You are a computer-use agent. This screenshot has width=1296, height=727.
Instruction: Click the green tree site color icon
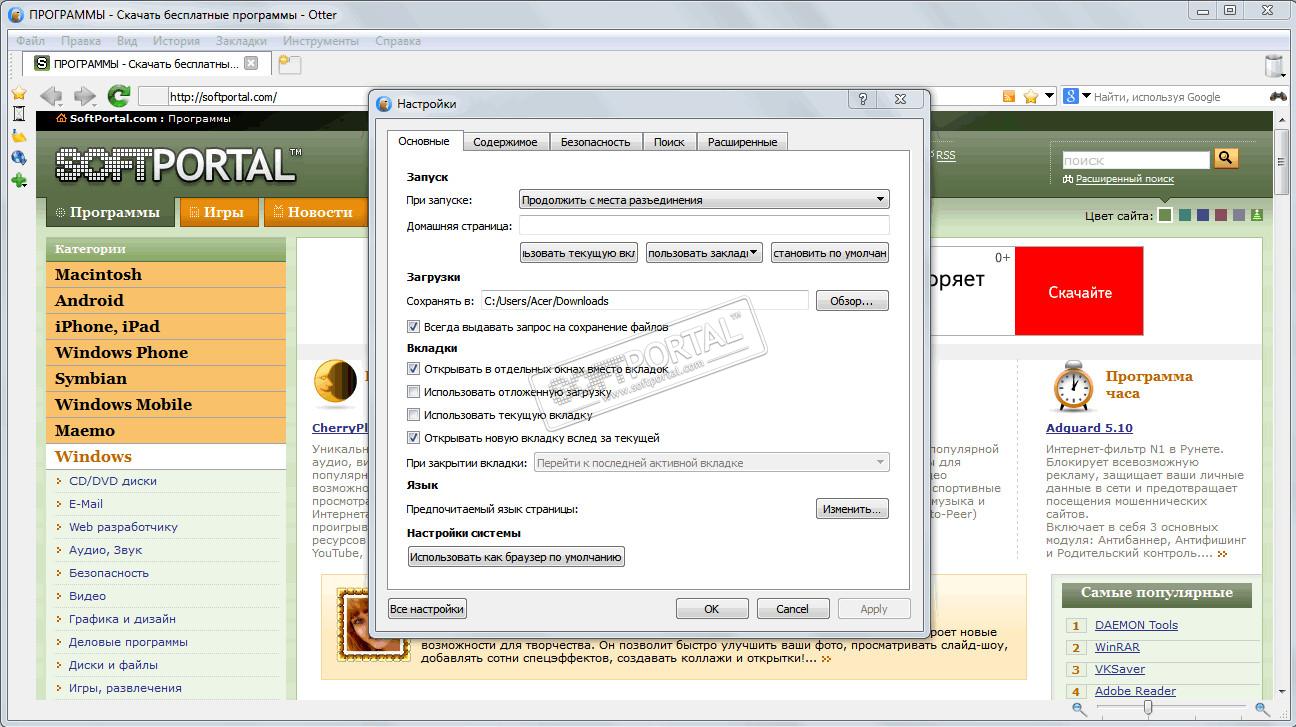(x=1257, y=215)
